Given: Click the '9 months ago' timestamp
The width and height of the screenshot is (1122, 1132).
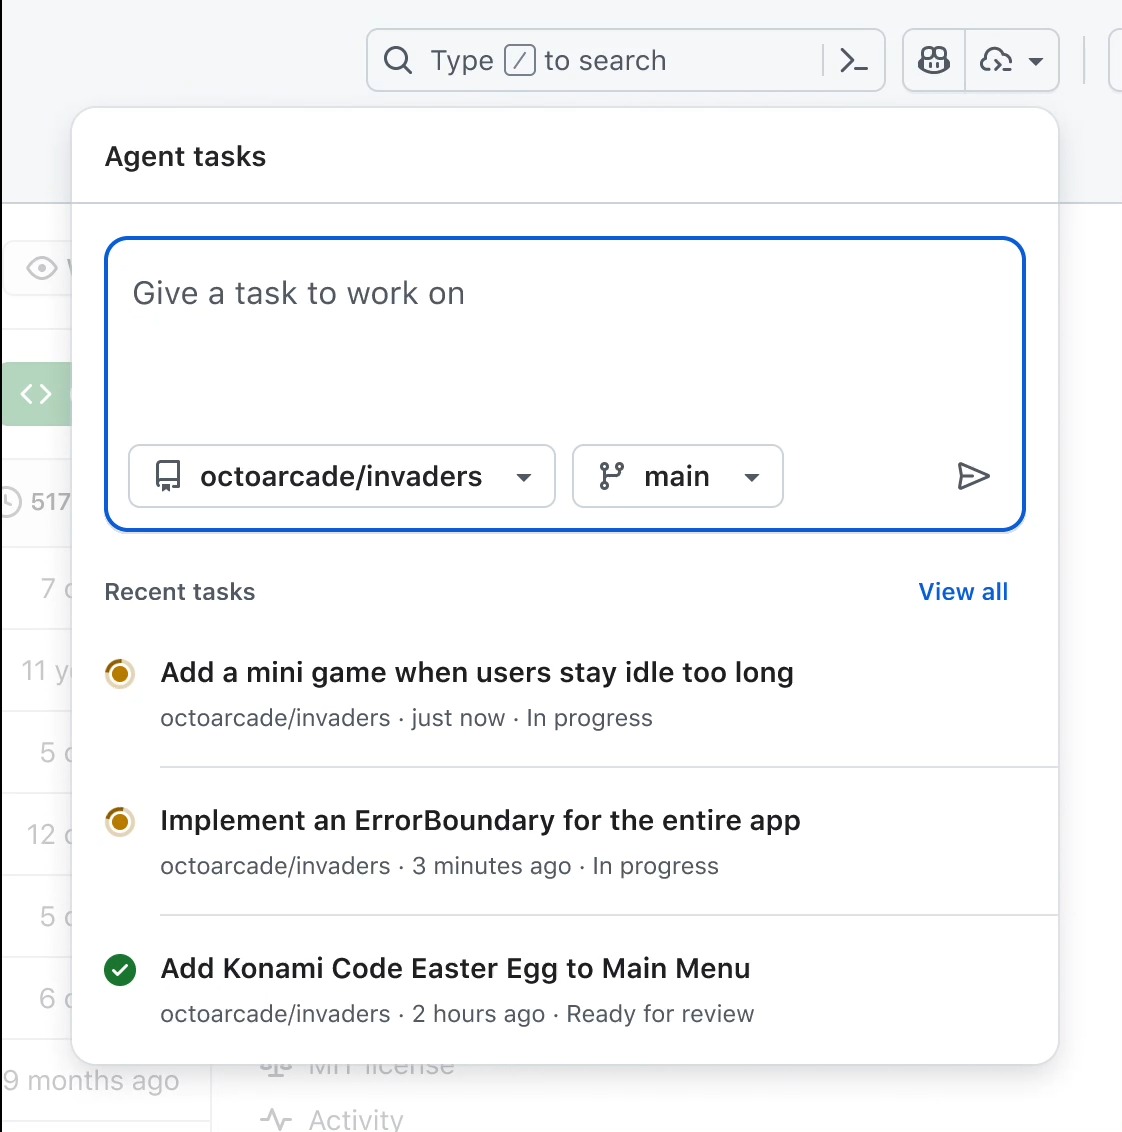Looking at the screenshot, I should 91,1081.
